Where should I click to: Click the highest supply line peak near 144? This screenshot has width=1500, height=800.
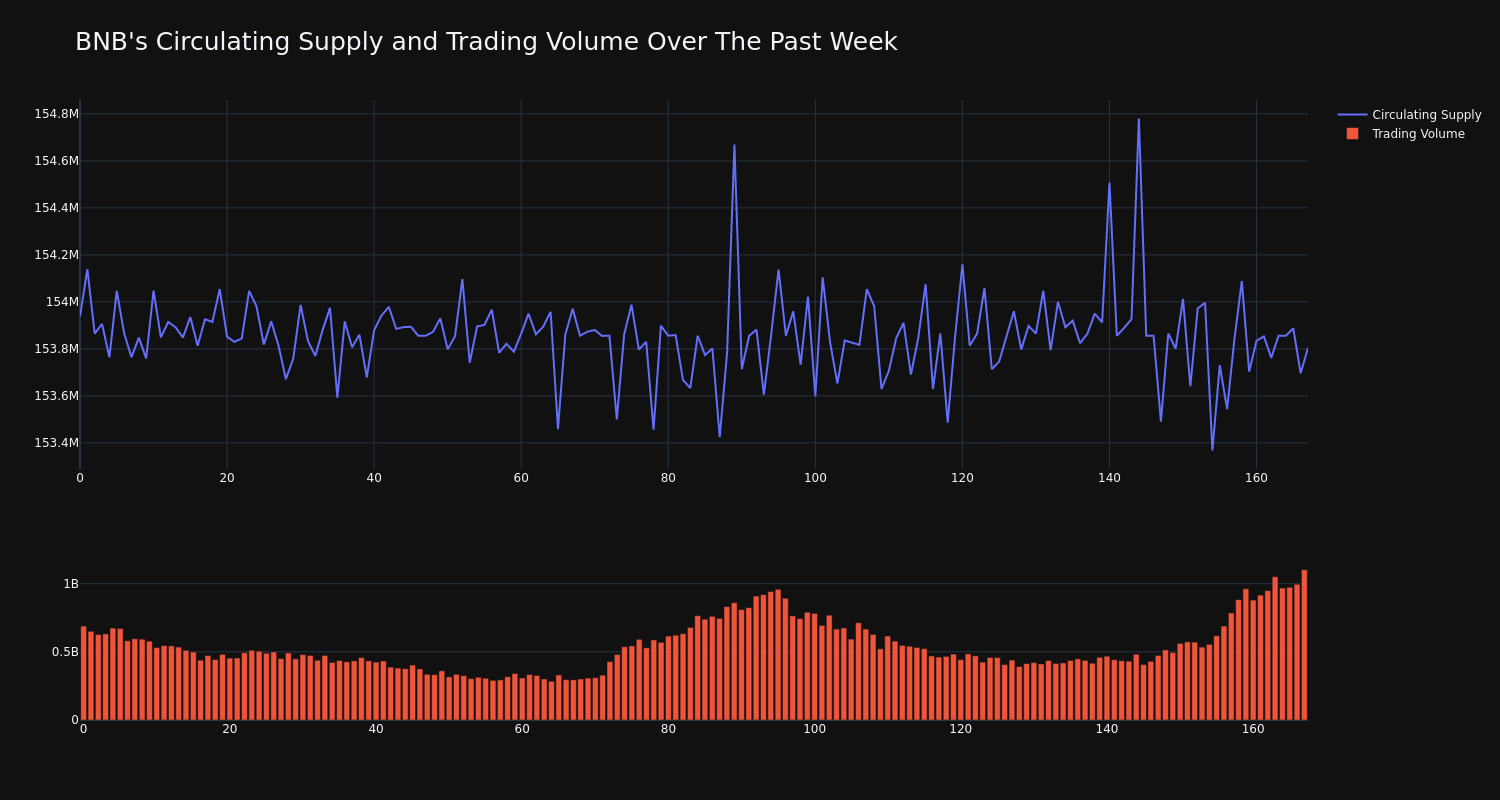1138,120
